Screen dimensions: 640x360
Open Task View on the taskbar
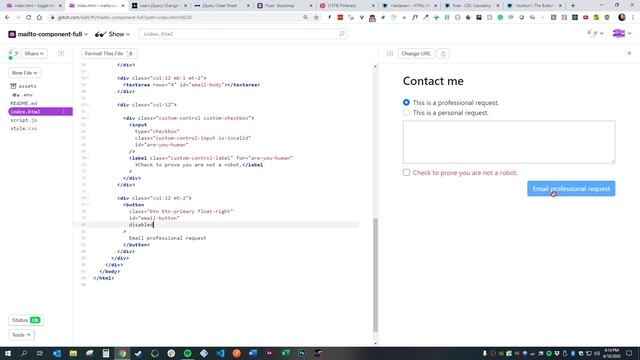[x=40, y=353]
